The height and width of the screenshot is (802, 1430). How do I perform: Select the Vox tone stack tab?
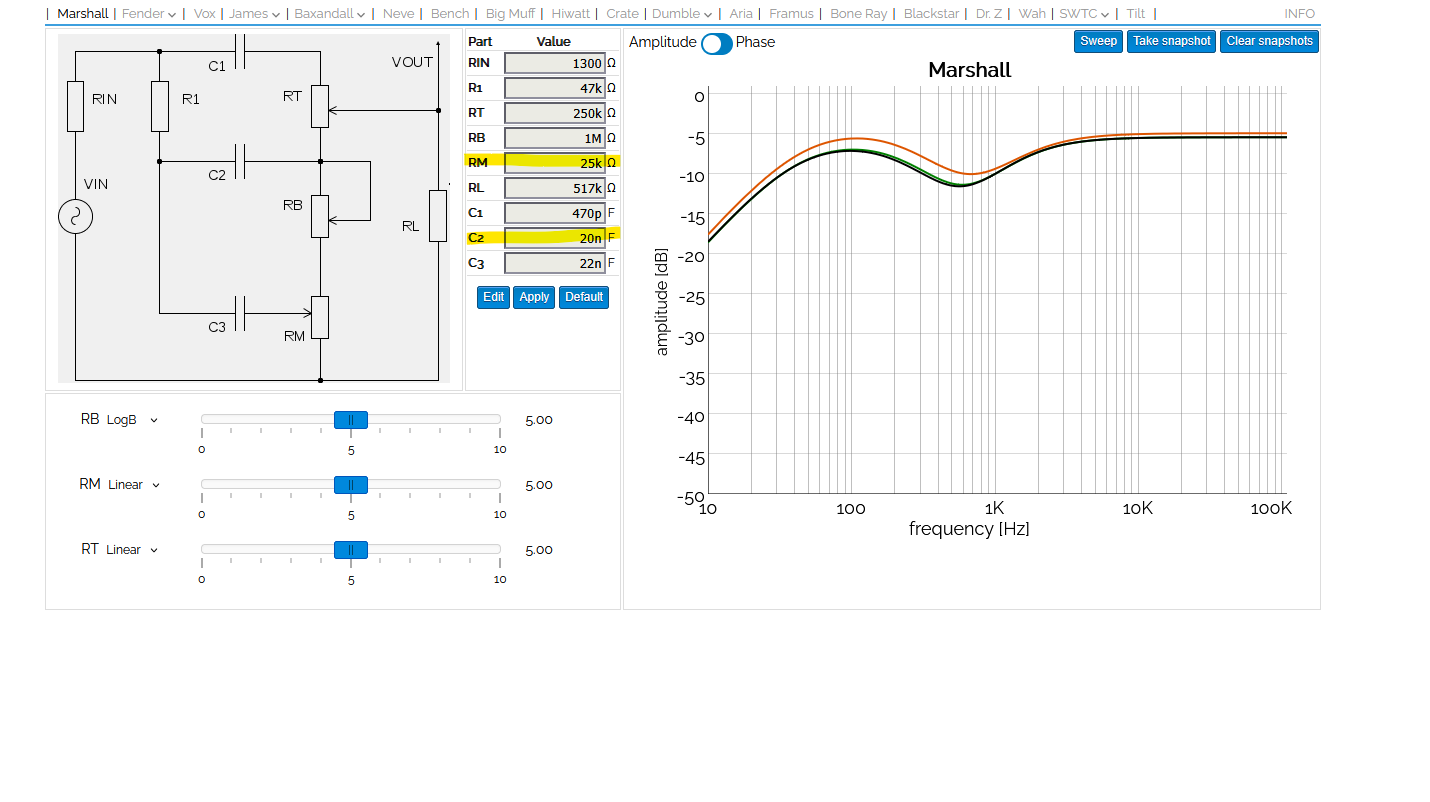point(204,14)
